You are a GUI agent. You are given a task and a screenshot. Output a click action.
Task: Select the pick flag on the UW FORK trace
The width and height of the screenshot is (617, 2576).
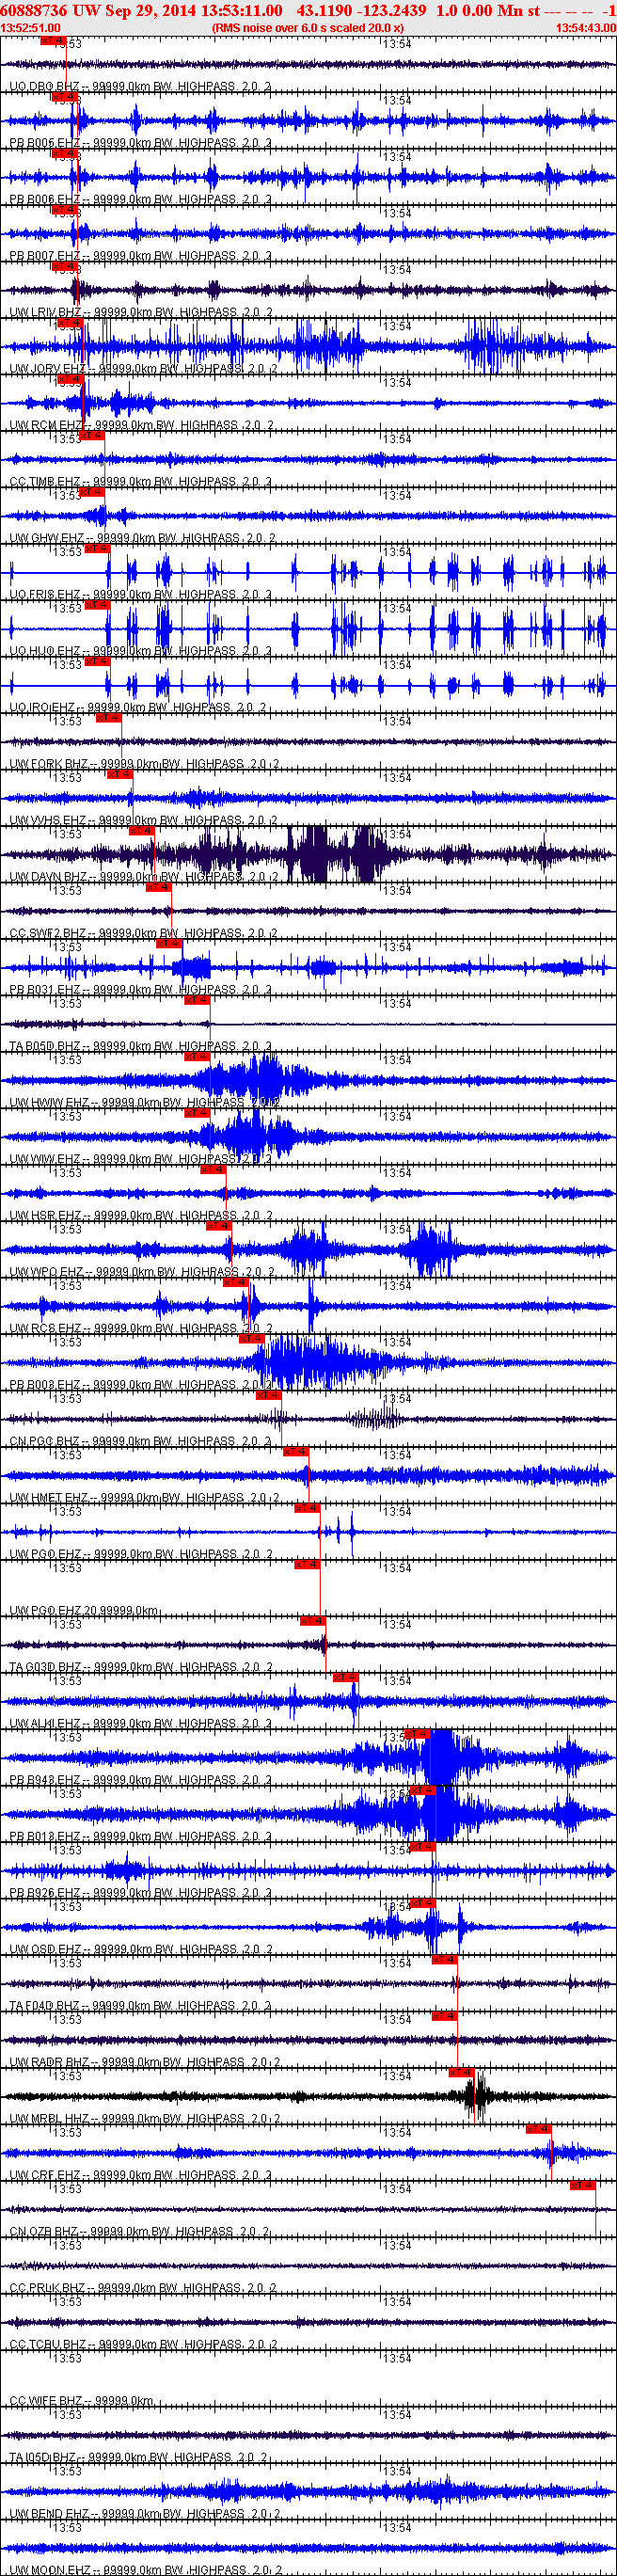(x=108, y=718)
